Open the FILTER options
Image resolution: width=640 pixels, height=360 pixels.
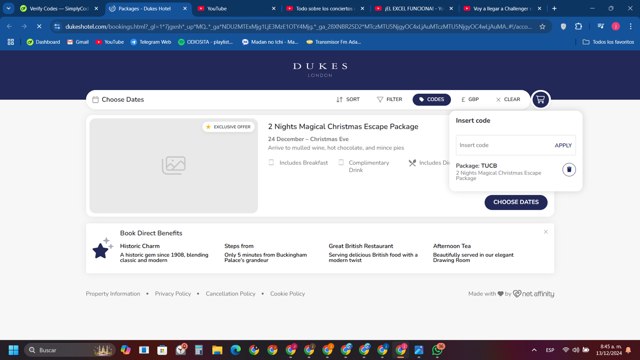pos(390,100)
